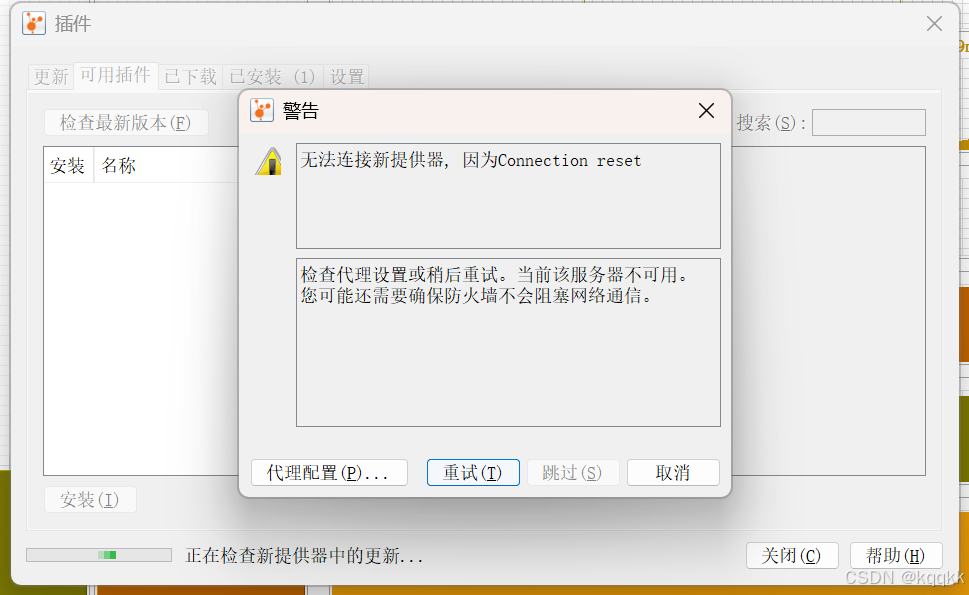Click the 关闭(C) close button
This screenshot has width=969, height=595.
[x=792, y=555]
